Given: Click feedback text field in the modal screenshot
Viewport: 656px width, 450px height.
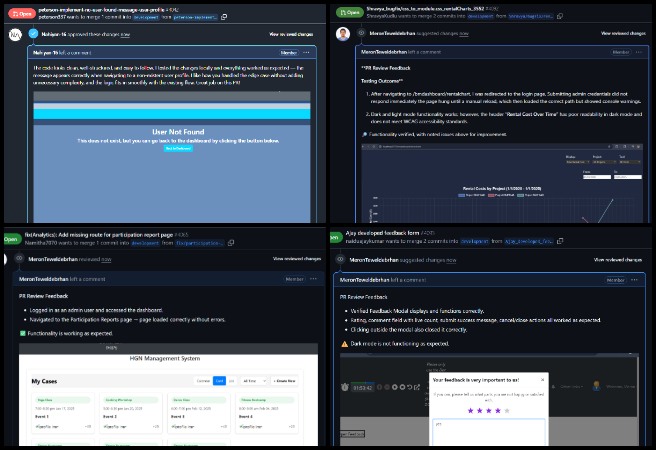Looking at the screenshot, I should tap(488, 431).
